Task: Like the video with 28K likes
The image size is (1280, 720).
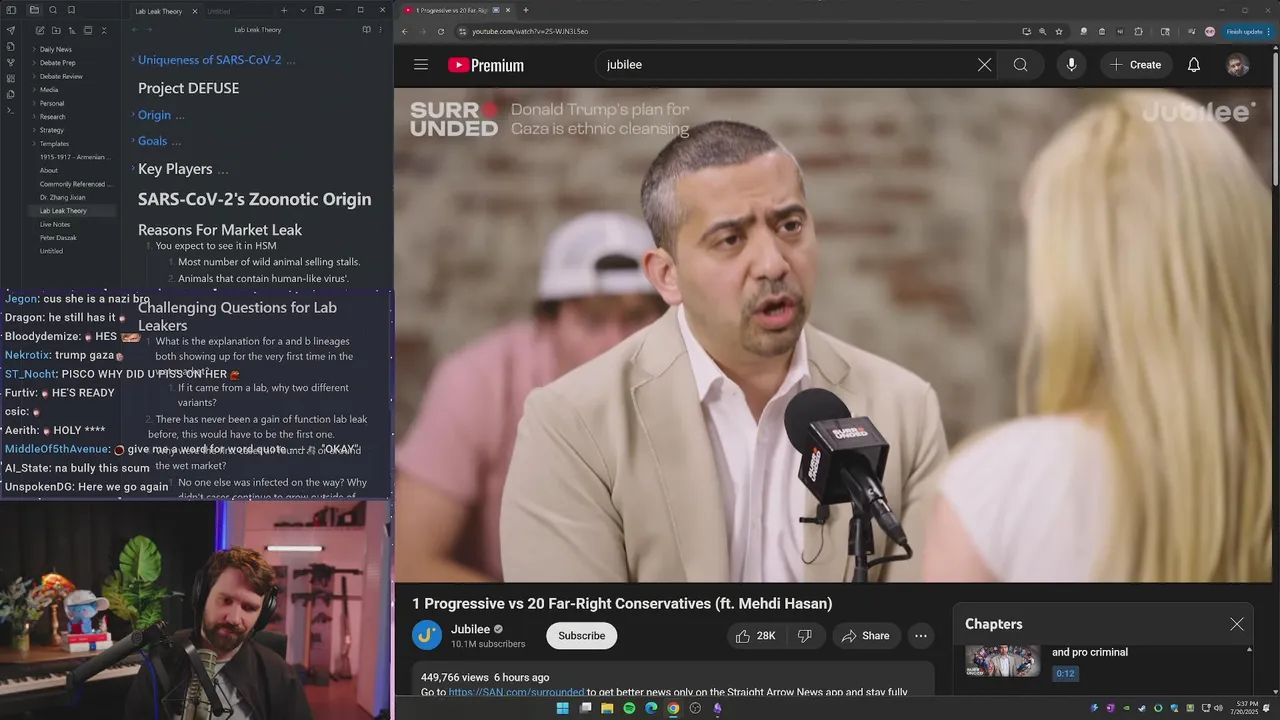Action: [755, 636]
